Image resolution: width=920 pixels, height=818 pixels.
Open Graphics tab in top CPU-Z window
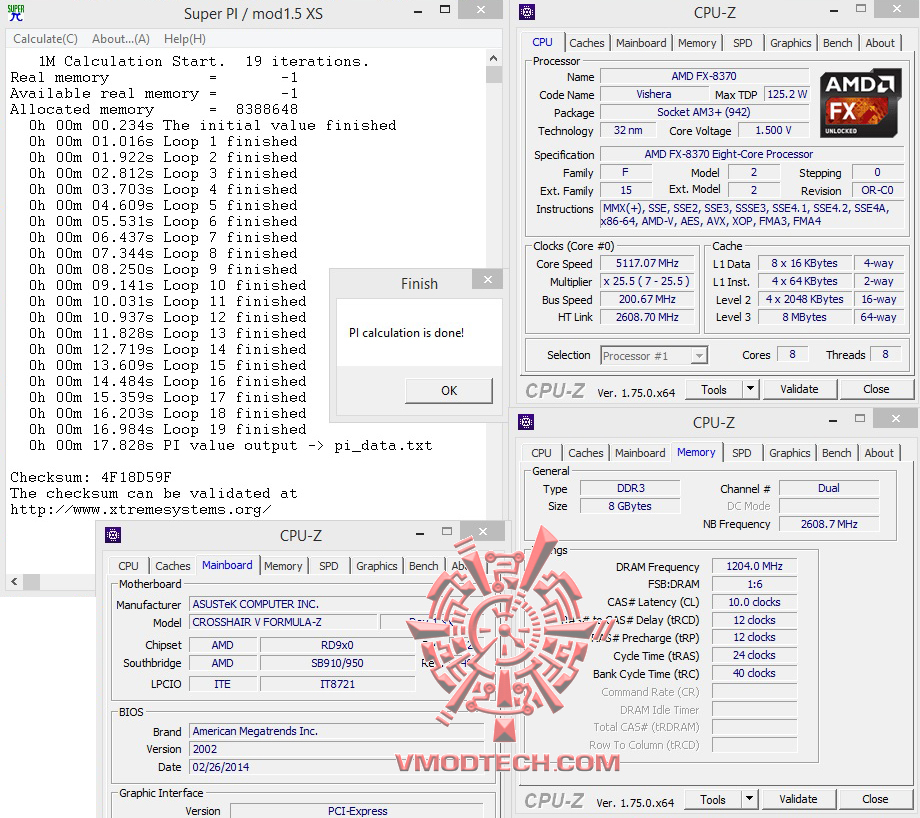click(x=790, y=43)
